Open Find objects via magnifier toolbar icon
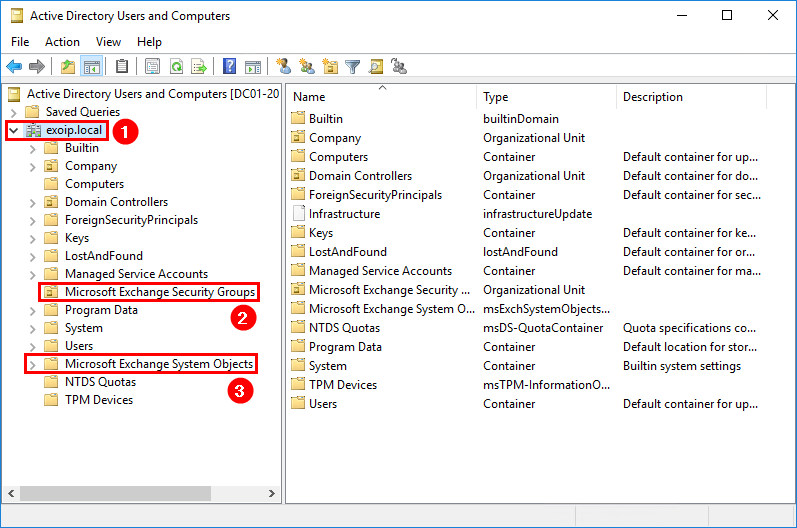797x528 pixels. point(376,67)
